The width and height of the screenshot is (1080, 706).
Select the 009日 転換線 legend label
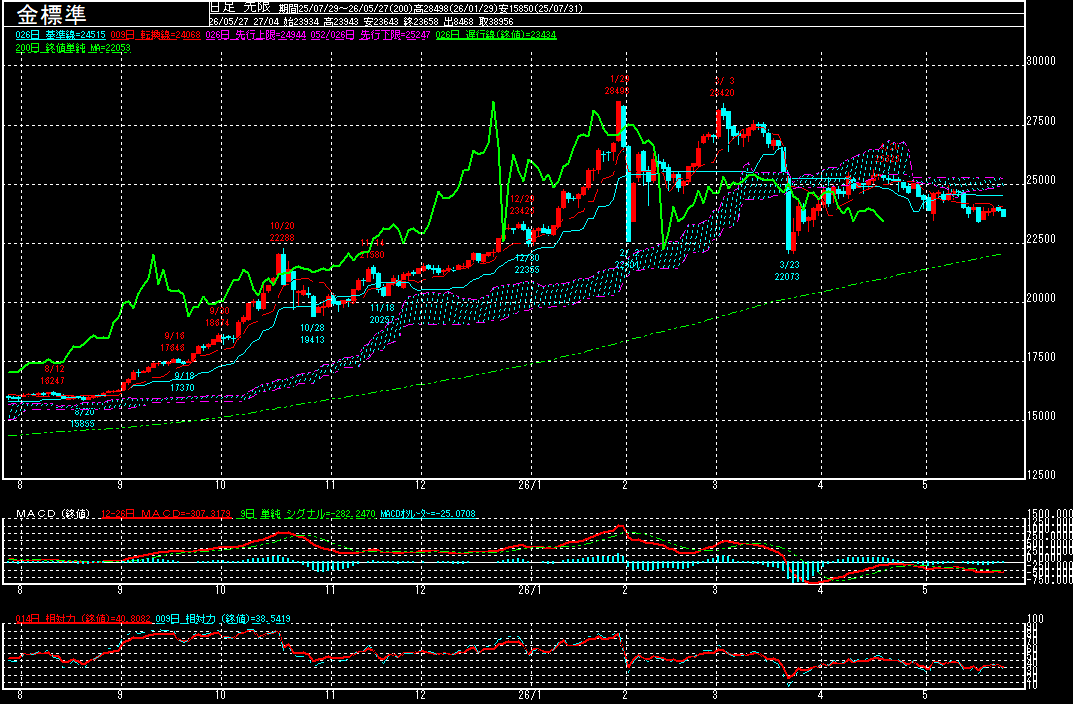point(156,34)
